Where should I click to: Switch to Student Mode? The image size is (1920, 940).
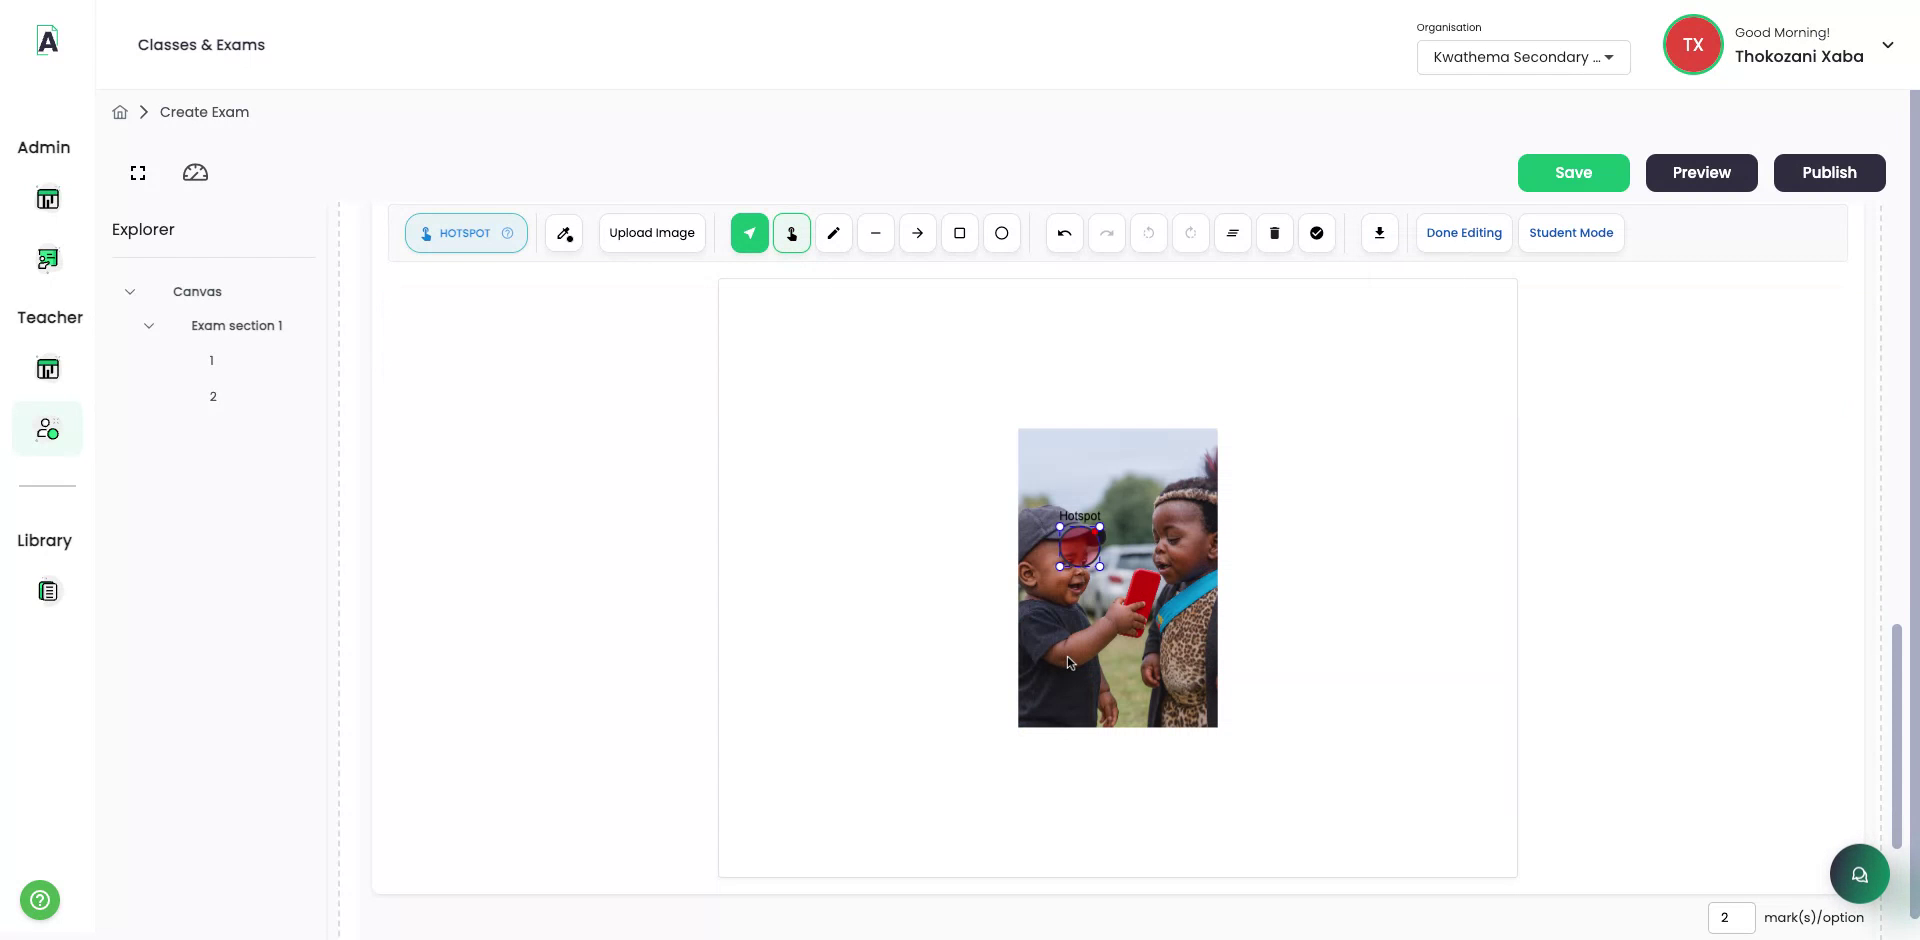click(x=1570, y=232)
